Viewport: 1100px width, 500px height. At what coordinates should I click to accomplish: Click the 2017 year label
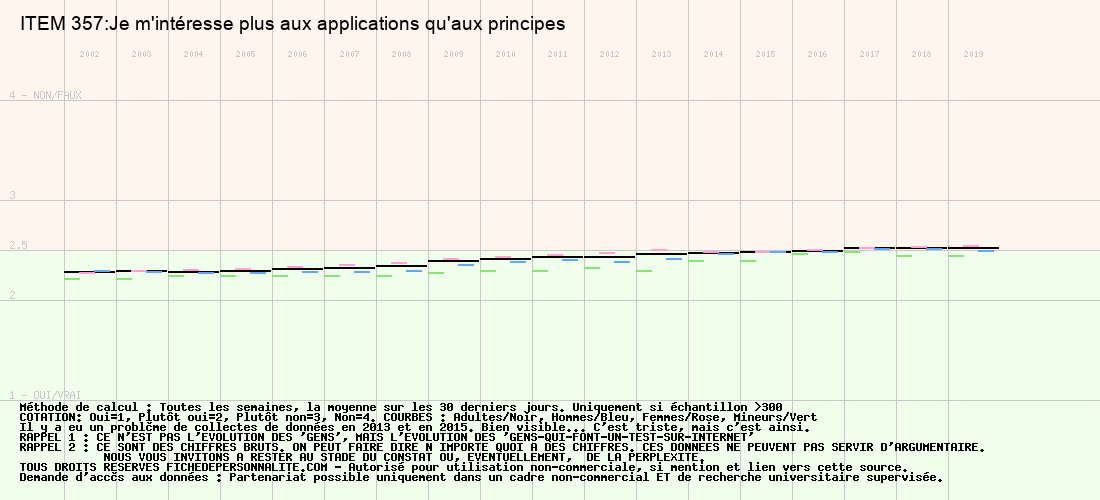pos(869,54)
